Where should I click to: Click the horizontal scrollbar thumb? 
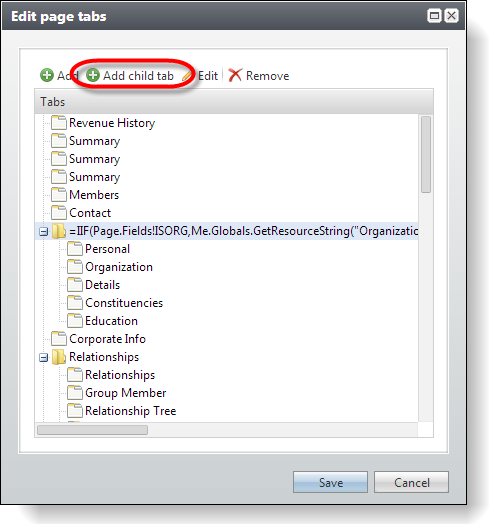[93, 430]
